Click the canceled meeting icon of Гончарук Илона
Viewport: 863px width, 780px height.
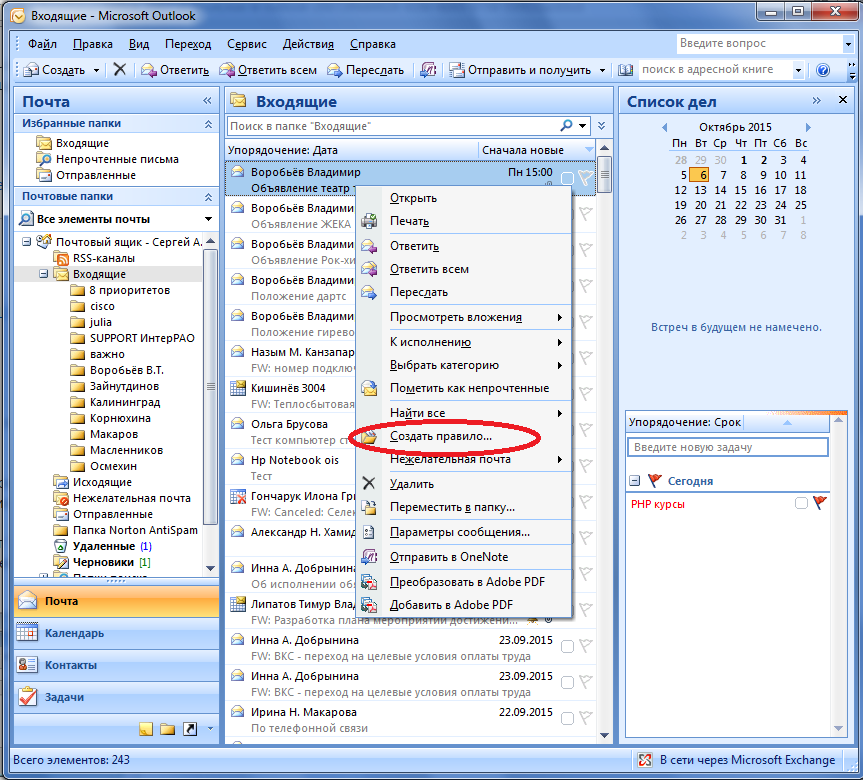(238, 497)
